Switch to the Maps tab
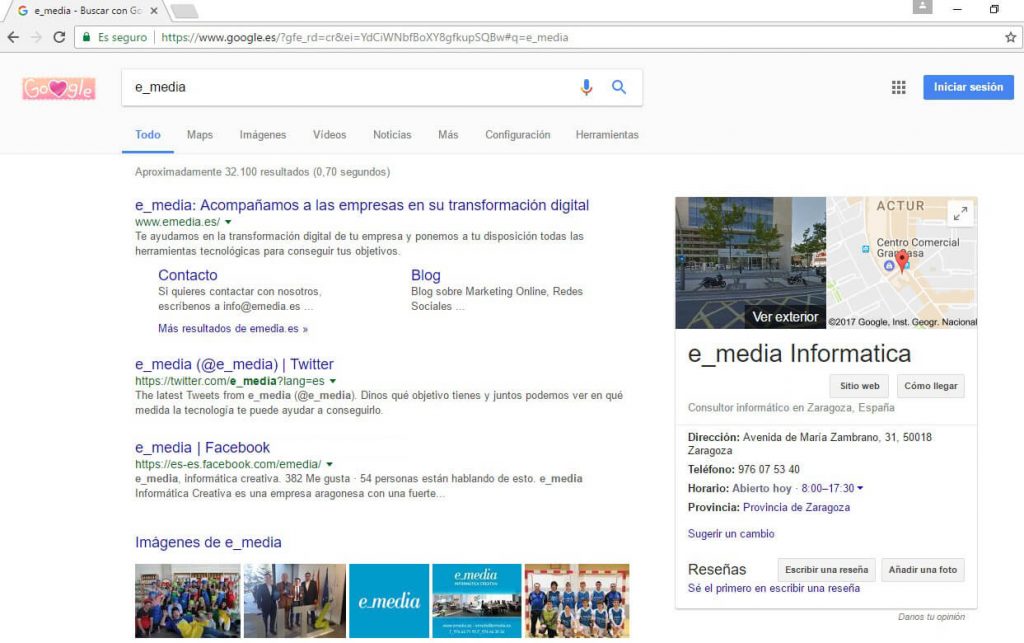Viewport: 1024px width, 643px height. pos(200,134)
